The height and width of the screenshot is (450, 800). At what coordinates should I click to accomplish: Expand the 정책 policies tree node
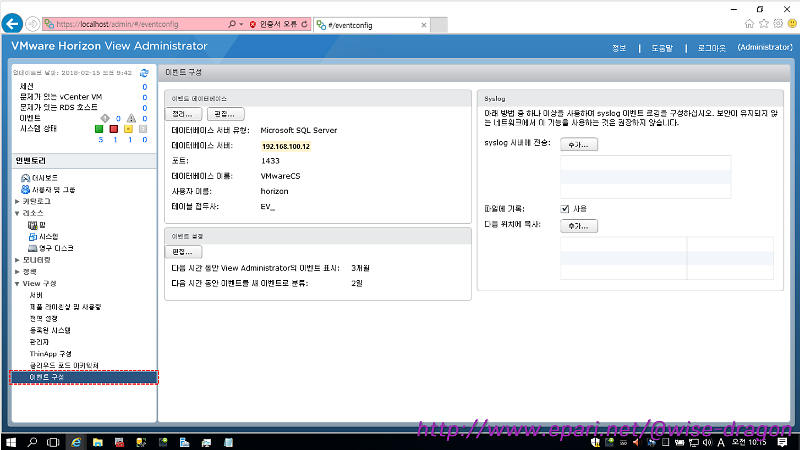click(17, 272)
